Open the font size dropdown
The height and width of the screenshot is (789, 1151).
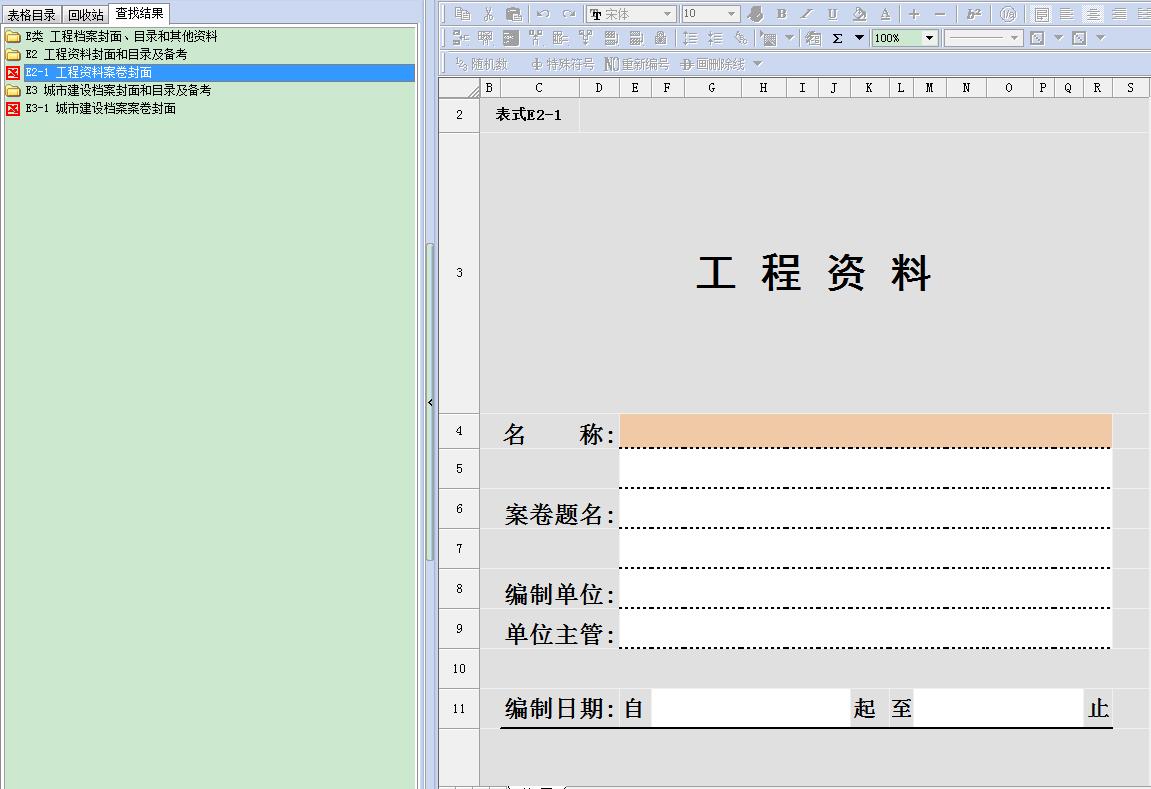coord(731,14)
